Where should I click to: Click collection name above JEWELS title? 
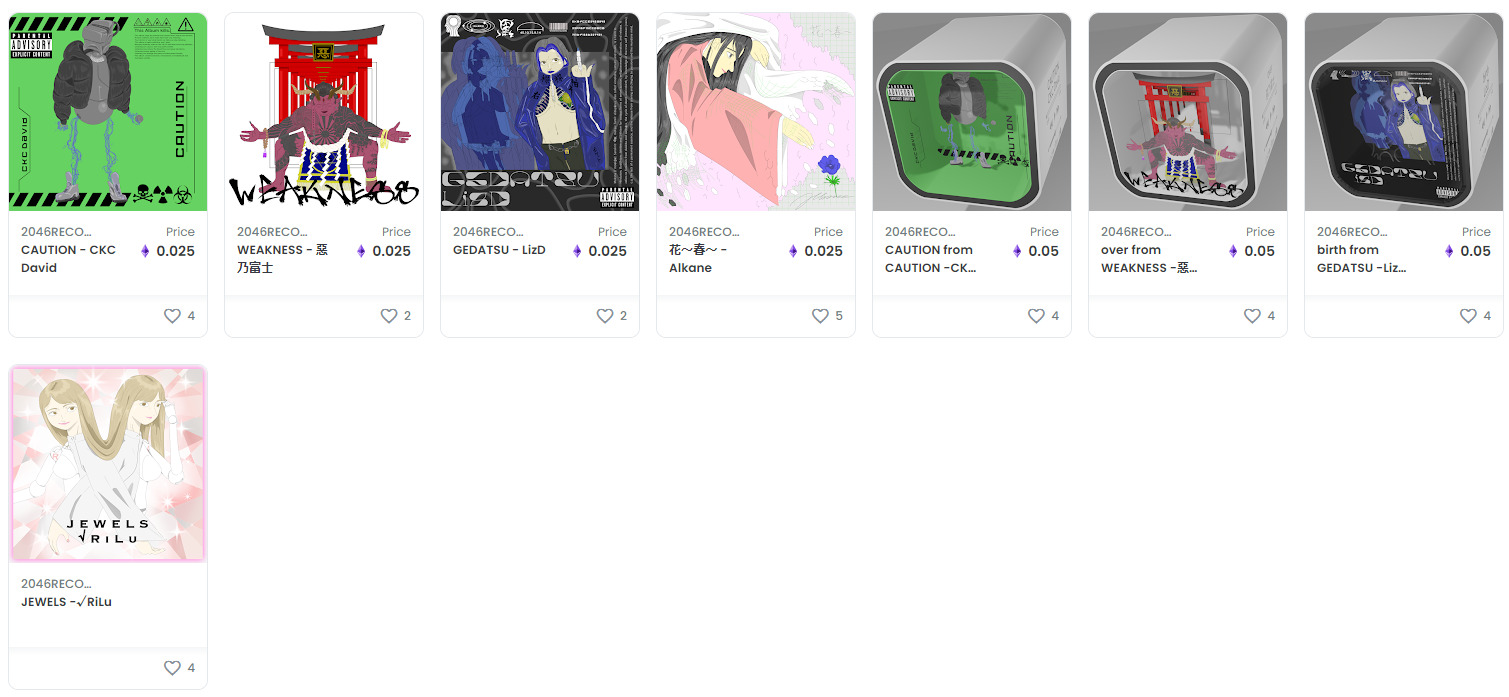(x=56, y=584)
